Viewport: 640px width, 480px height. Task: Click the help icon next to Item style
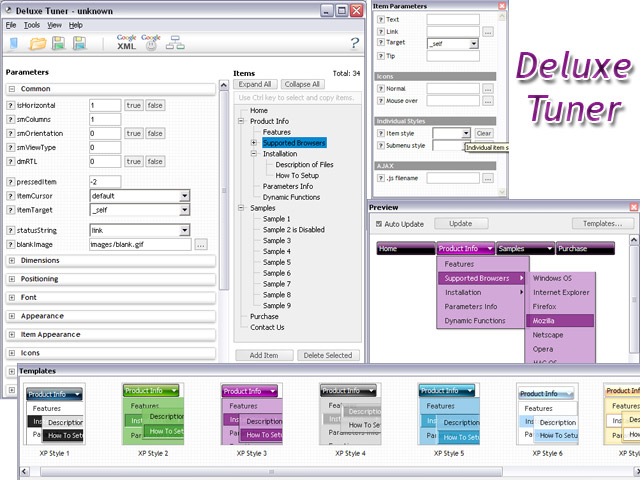(381, 133)
